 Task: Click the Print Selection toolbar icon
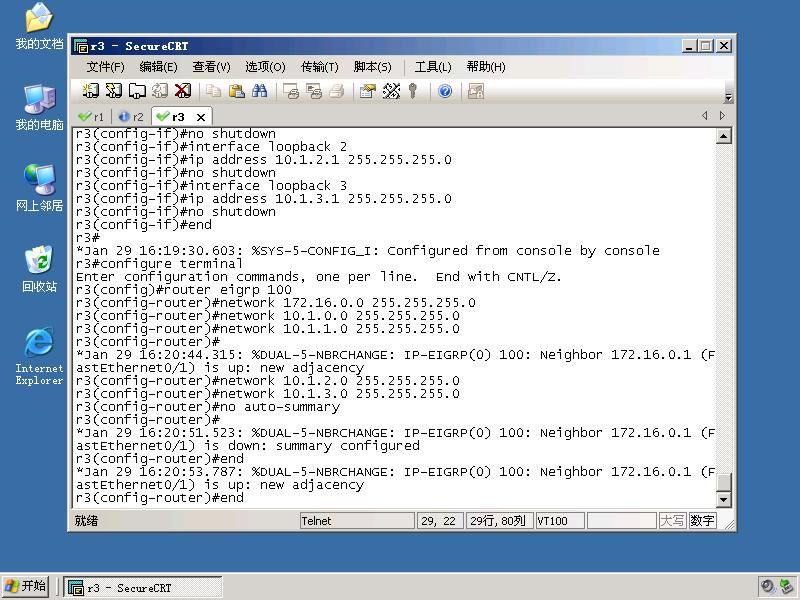coord(314,91)
